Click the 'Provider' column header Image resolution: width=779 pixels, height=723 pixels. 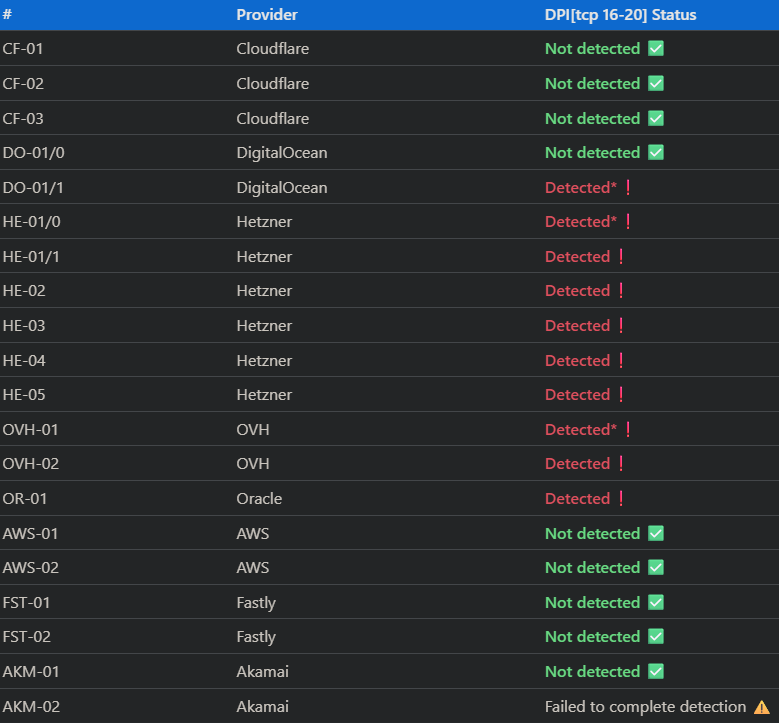[267, 15]
